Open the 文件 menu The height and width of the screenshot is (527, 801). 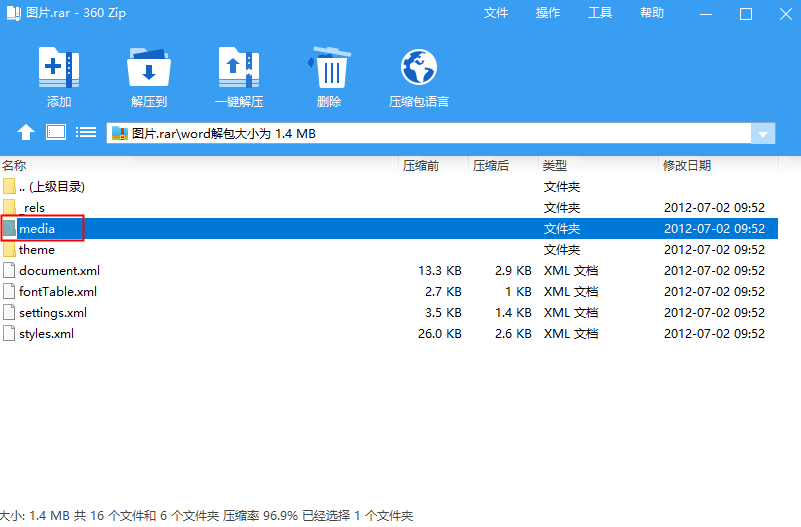pos(496,13)
